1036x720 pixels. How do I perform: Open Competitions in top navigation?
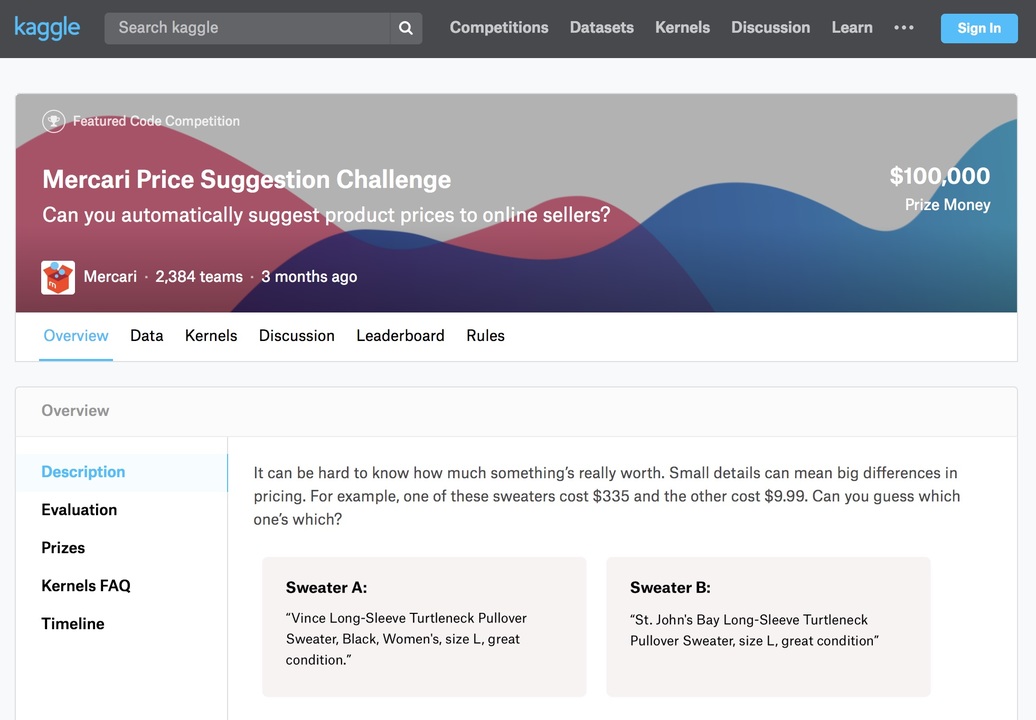coord(499,28)
